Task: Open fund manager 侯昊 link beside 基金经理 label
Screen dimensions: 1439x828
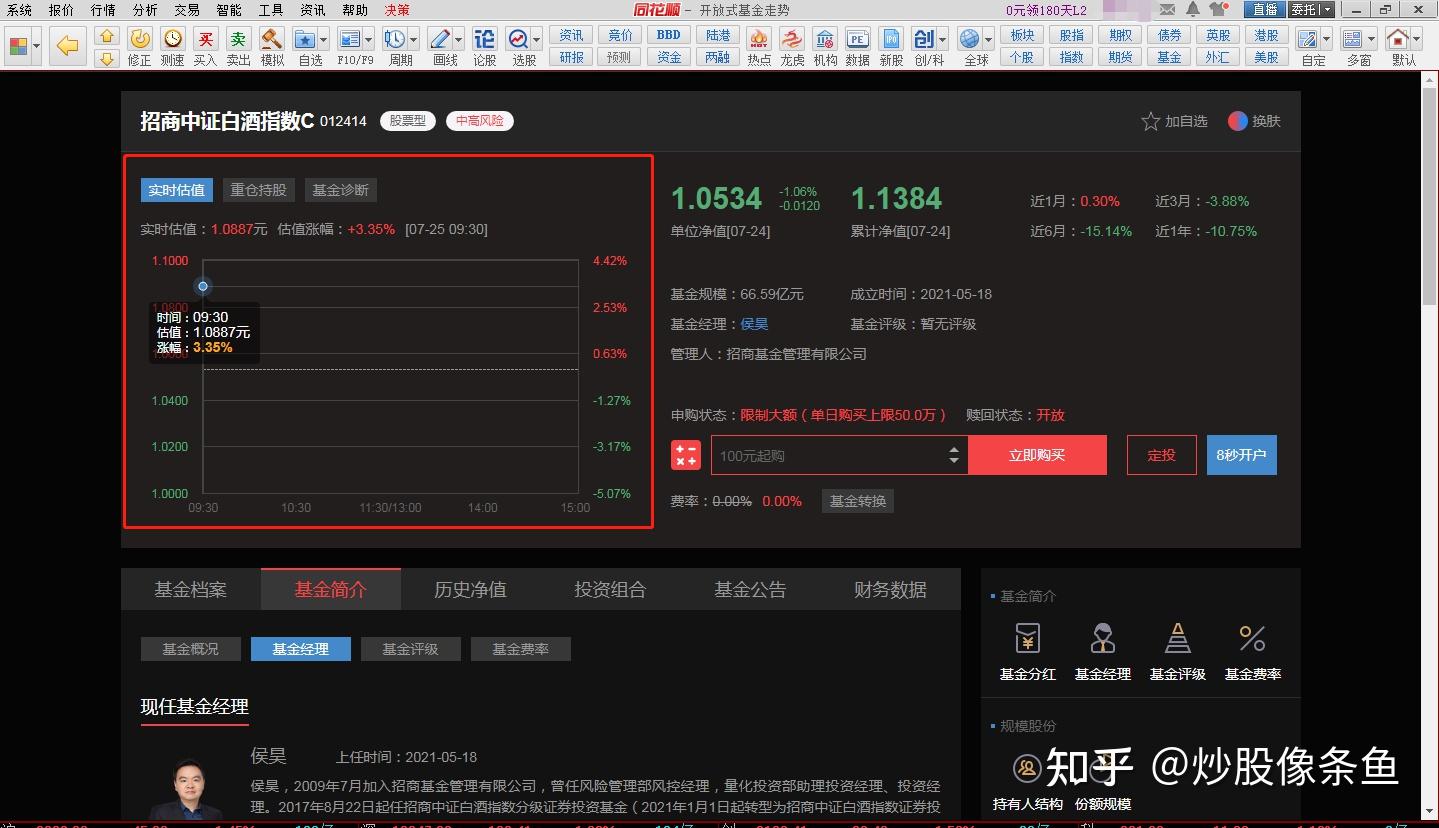Action: click(x=754, y=324)
